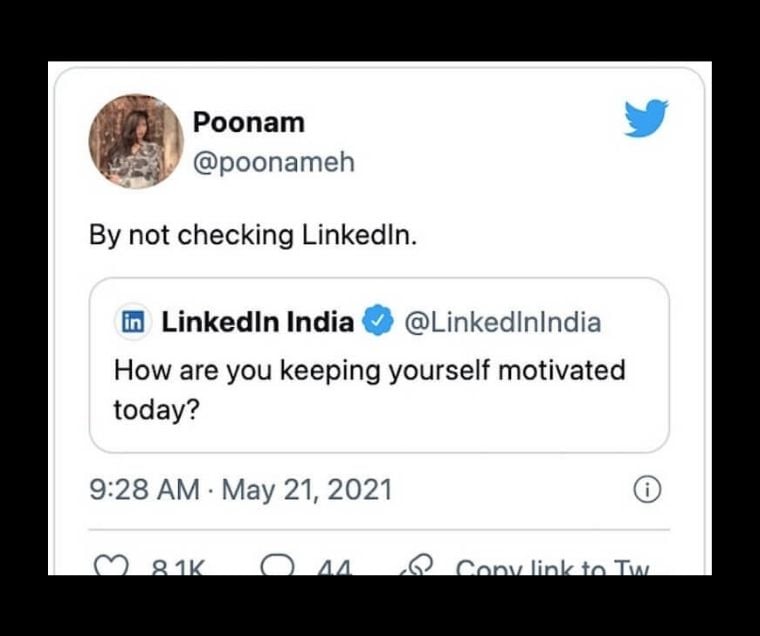This screenshot has width=760, height=636.
Task: Click the Twitter bird logo
Action: point(646,118)
